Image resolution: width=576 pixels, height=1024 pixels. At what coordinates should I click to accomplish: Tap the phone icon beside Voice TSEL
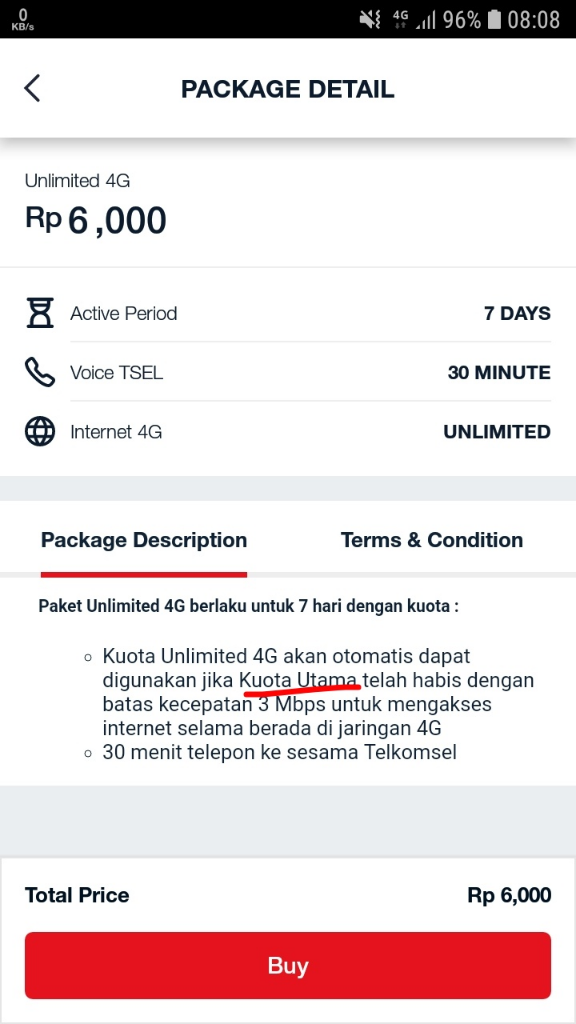point(41,372)
